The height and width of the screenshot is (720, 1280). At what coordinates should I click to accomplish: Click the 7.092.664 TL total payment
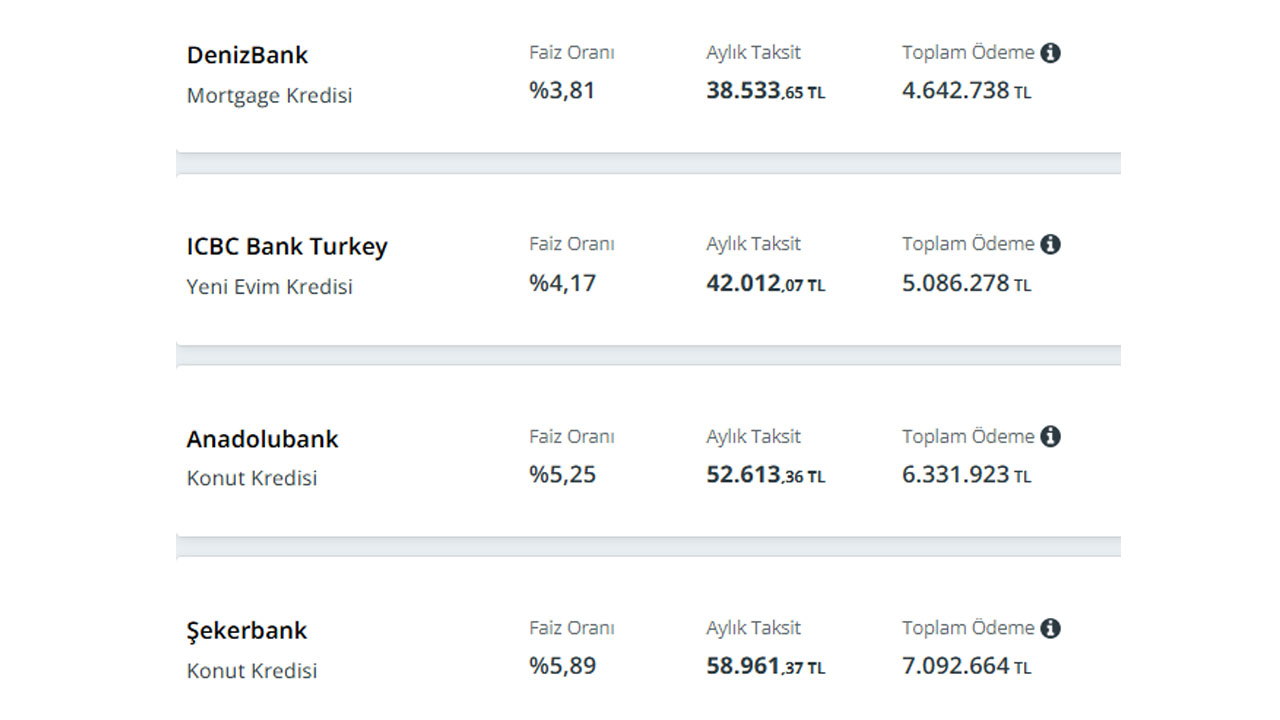(966, 667)
